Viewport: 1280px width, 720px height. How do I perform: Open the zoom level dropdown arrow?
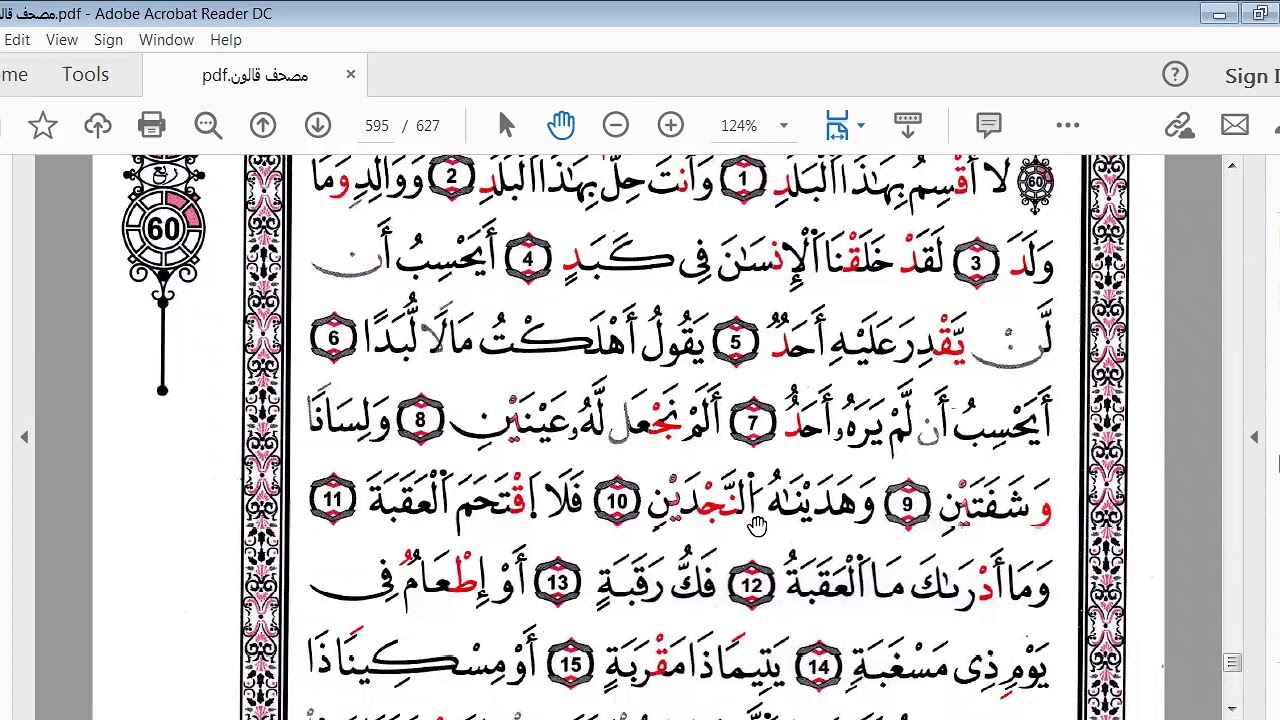(x=784, y=126)
